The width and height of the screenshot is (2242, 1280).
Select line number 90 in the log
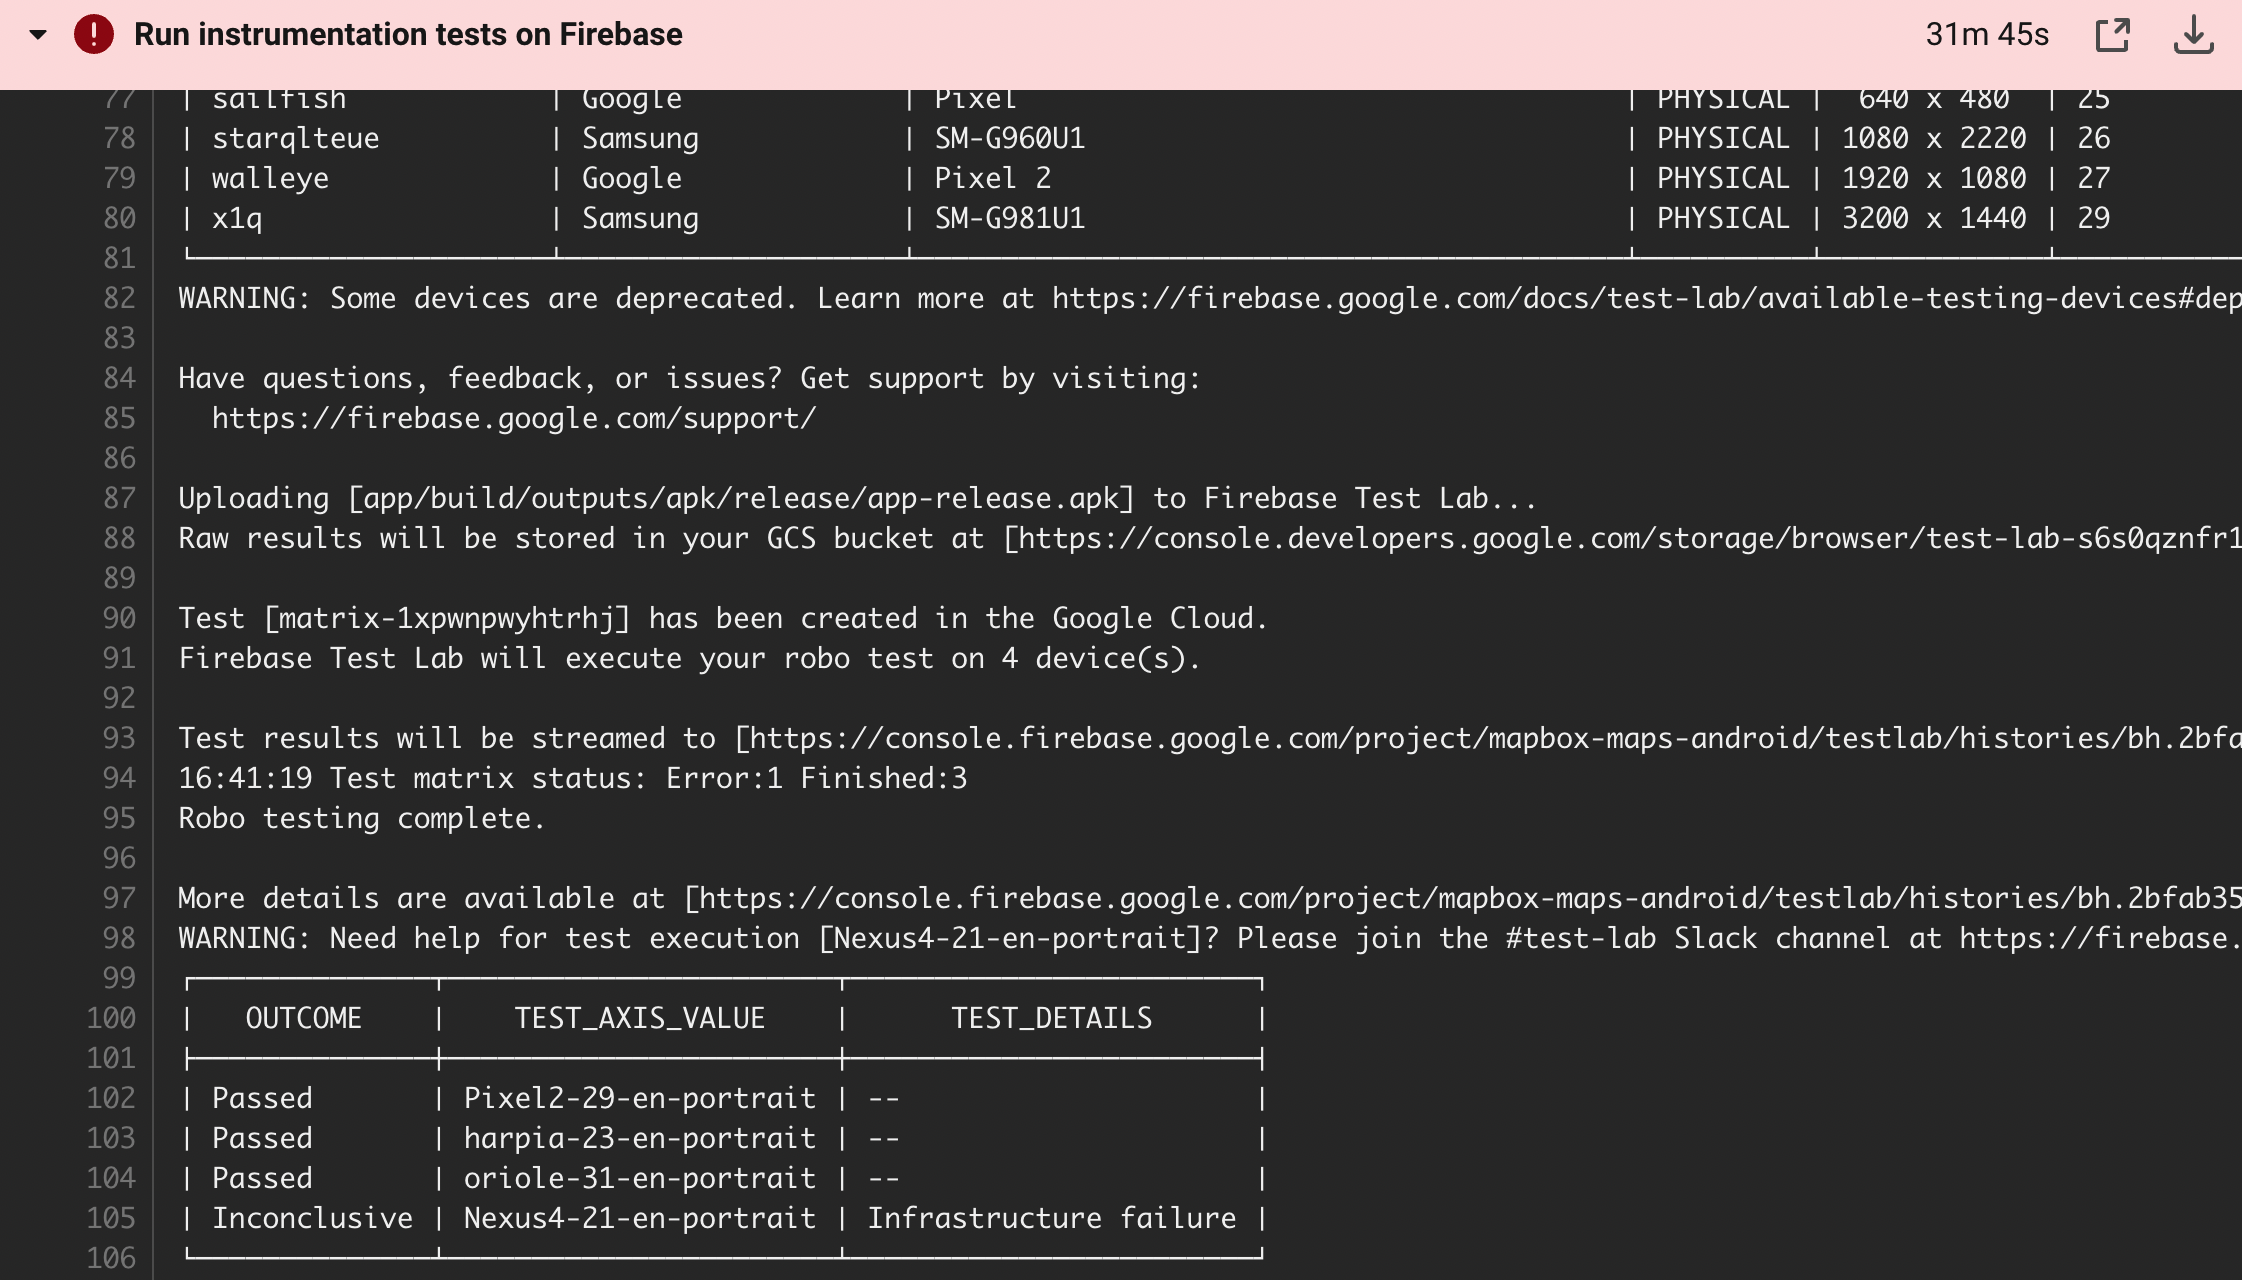pyautogui.click(x=119, y=617)
